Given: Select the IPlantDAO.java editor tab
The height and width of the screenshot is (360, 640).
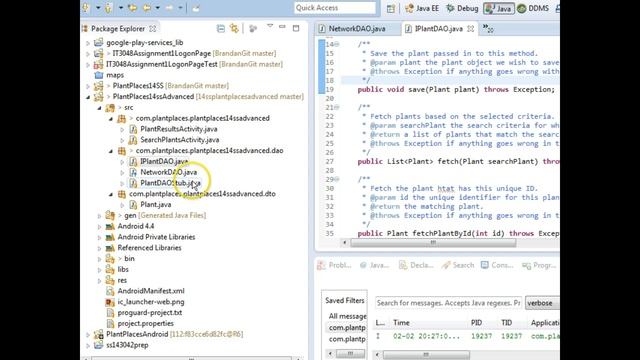Looking at the screenshot, I should click(x=438, y=29).
